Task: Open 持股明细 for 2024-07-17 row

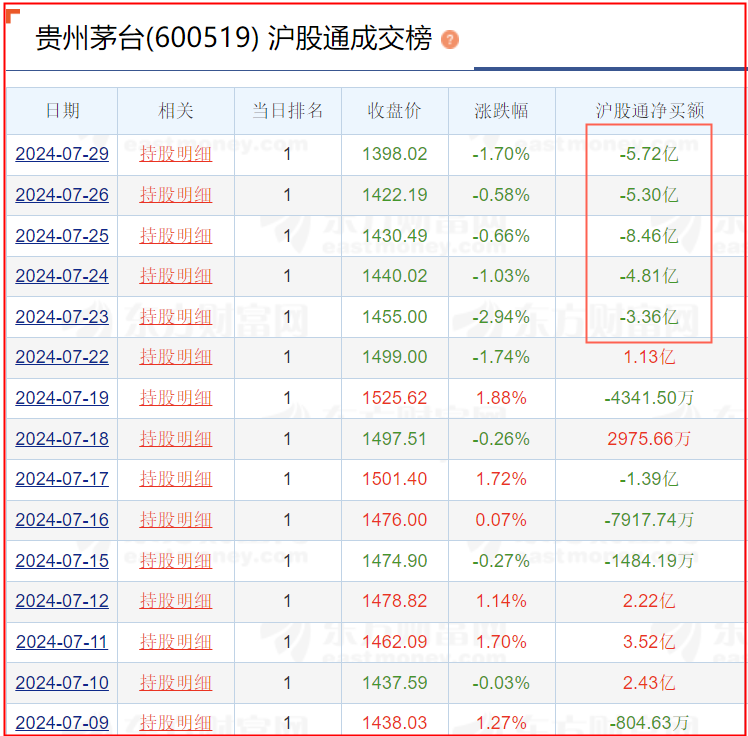Action: click(176, 479)
